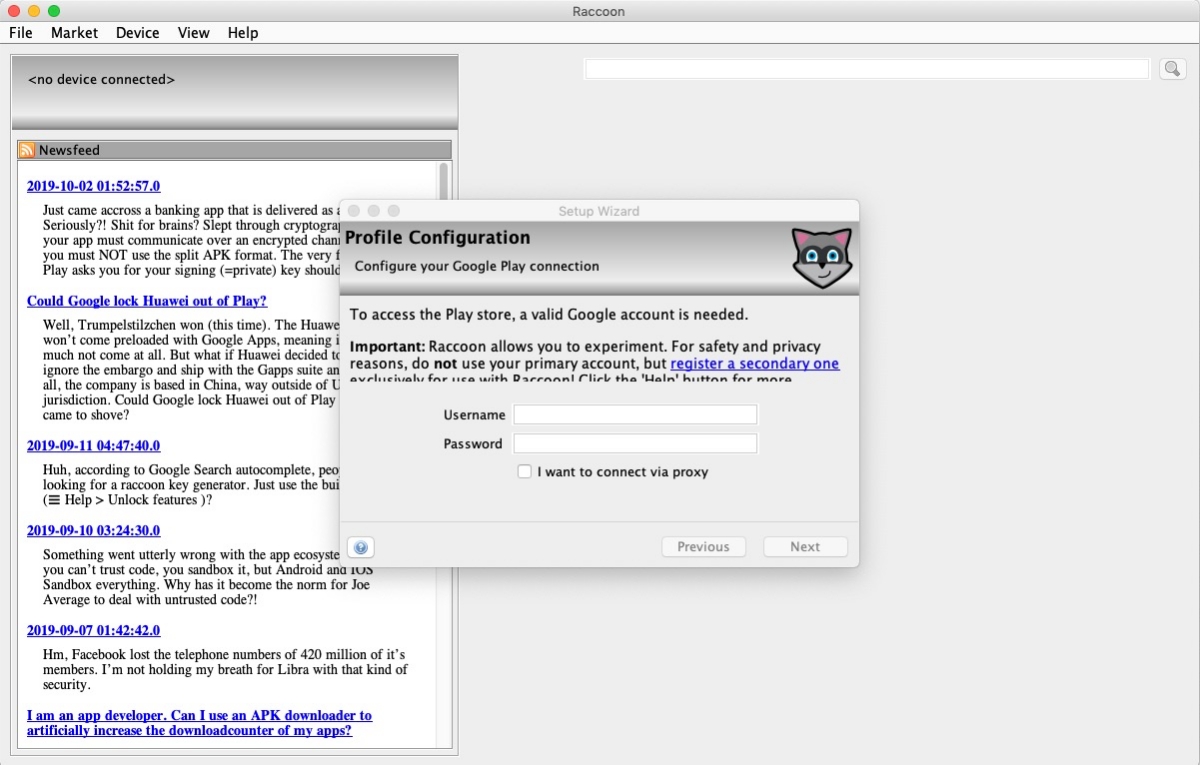The width and height of the screenshot is (1200, 765).
Task: Open newsfeed entry 2019-10-02 01:52:57.0
Action: tap(93, 186)
